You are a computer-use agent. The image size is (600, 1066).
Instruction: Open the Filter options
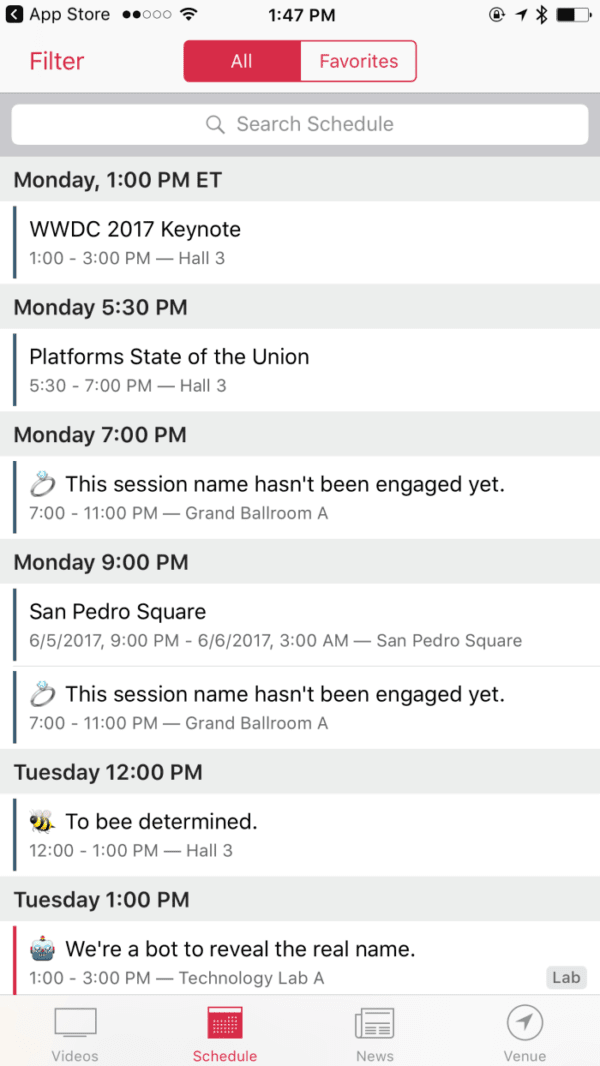pyautogui.click(x=57, y=62)
